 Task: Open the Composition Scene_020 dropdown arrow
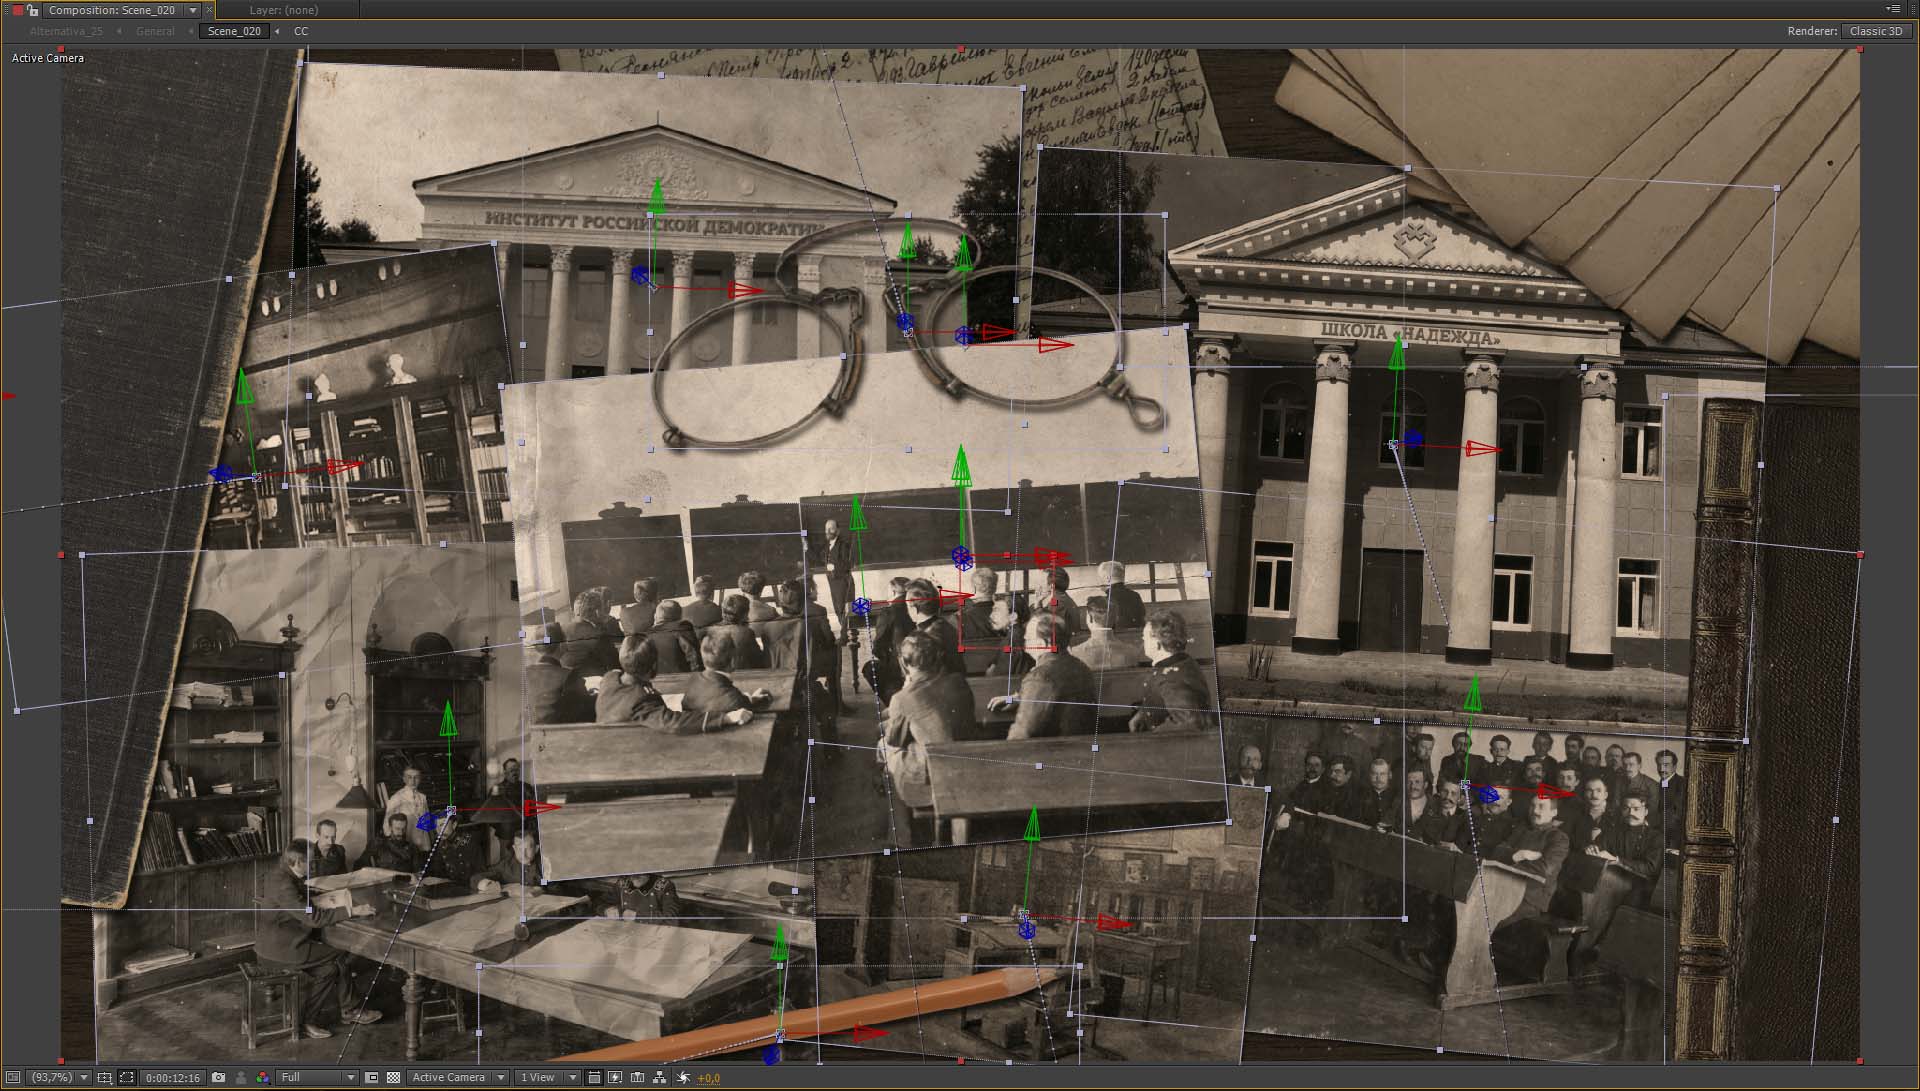tap(193, 10)
